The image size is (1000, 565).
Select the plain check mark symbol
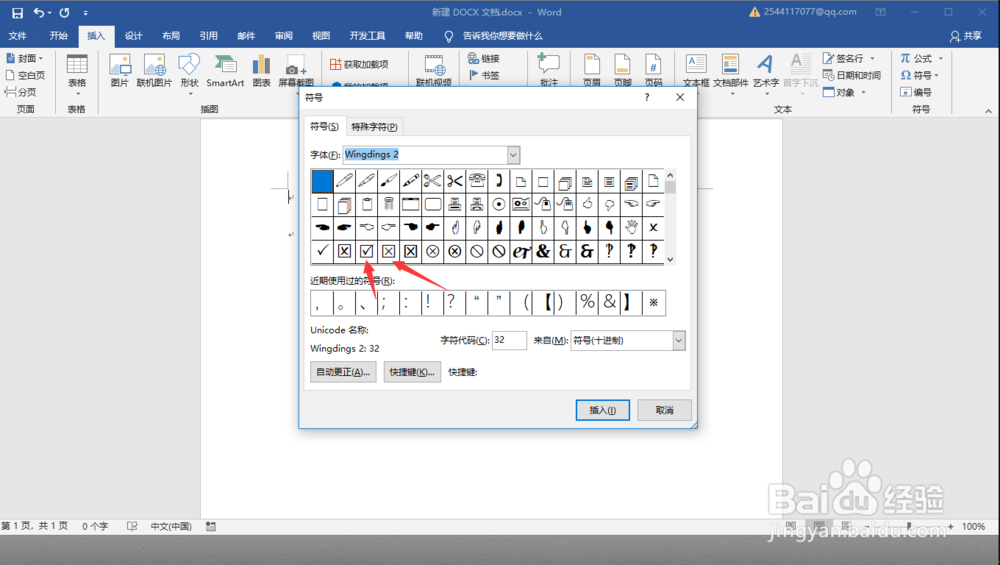pyautogui.click(x=322, y=251)
